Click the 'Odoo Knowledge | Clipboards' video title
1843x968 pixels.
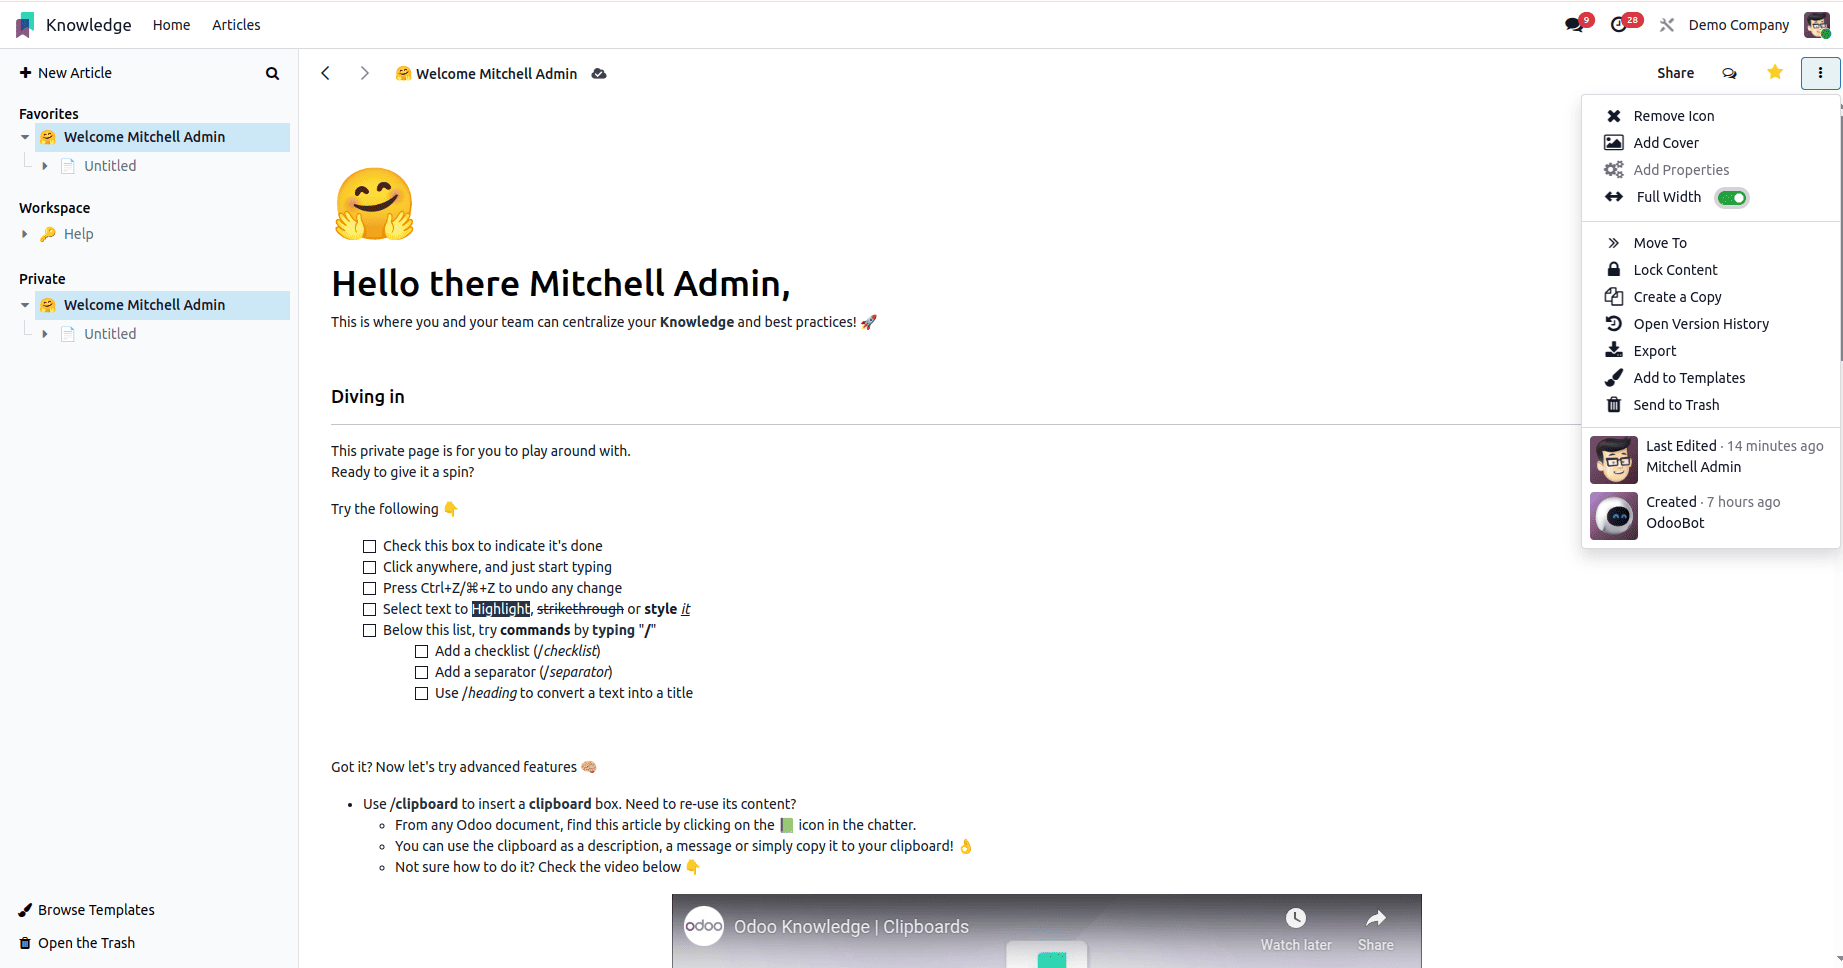851,927
